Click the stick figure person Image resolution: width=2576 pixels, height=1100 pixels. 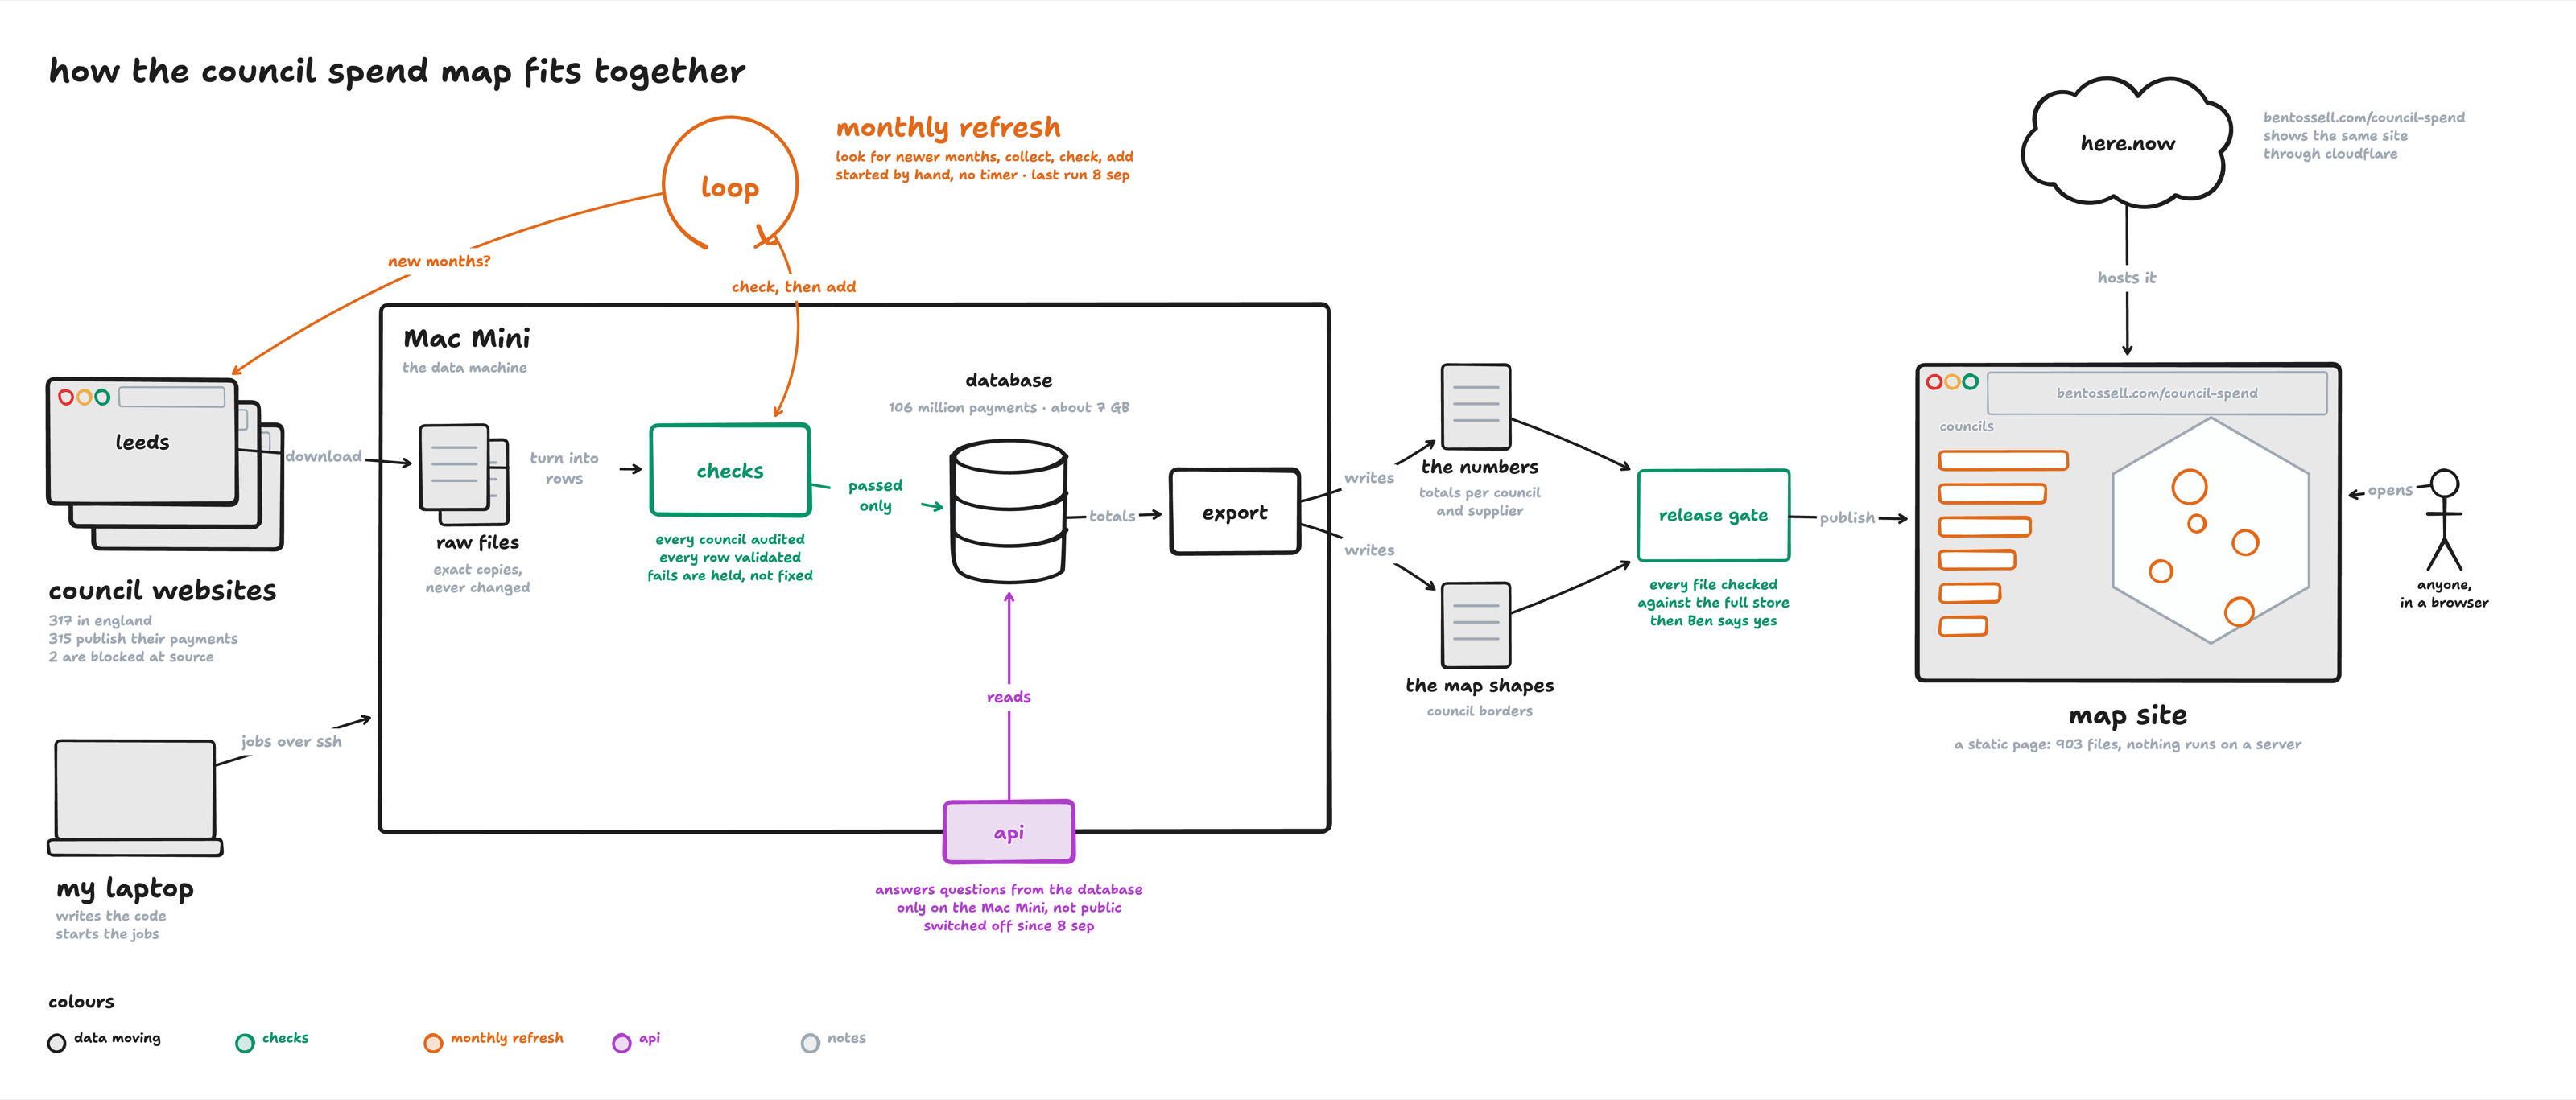point(2444,519)
